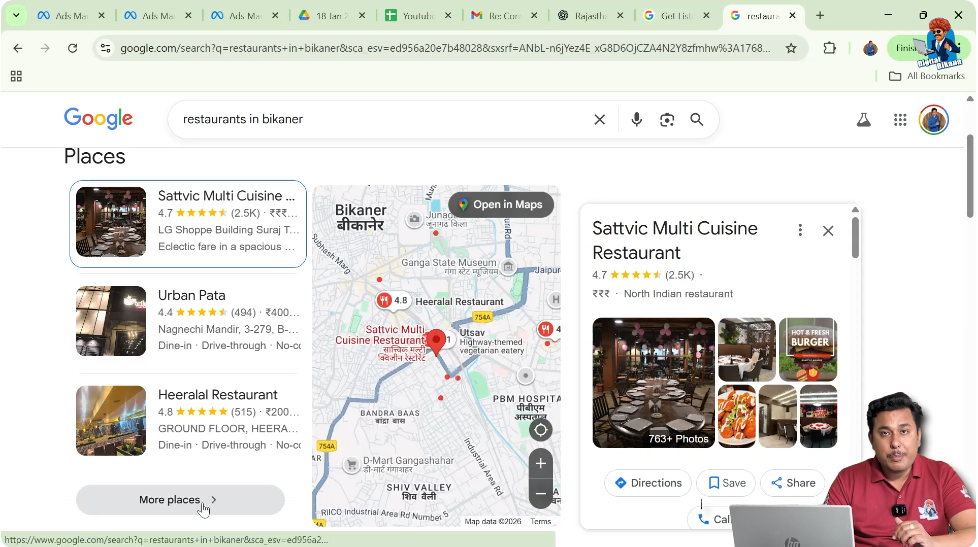
Task: Open Sattvic Multi Cuisine listing
Action: click(188, 224)
